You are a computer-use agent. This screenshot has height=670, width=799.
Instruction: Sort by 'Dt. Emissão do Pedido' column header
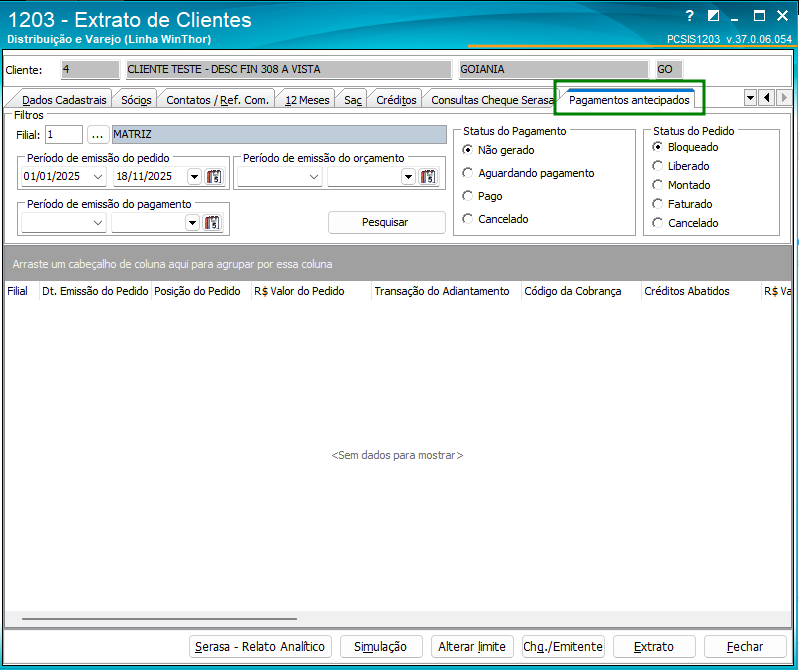click(x=95, y=291)
